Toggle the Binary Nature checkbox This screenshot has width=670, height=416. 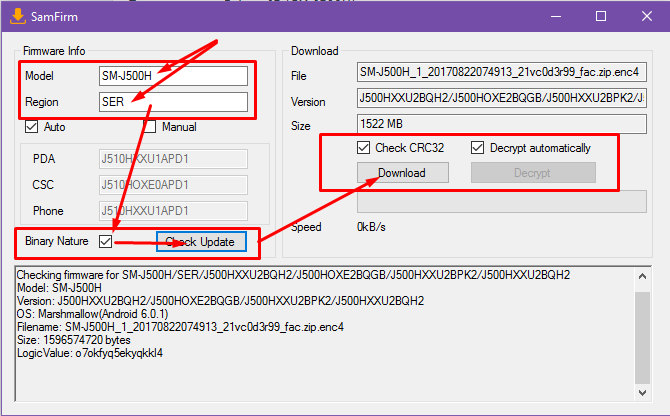(106, 241)
